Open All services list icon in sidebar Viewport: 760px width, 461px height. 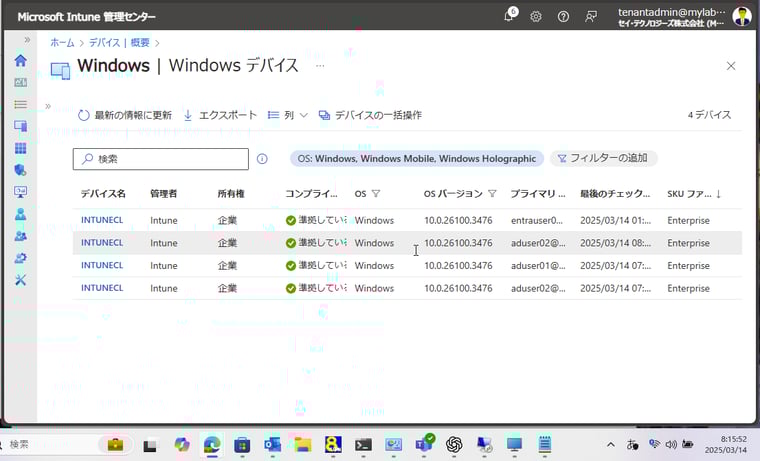[20, 104]
